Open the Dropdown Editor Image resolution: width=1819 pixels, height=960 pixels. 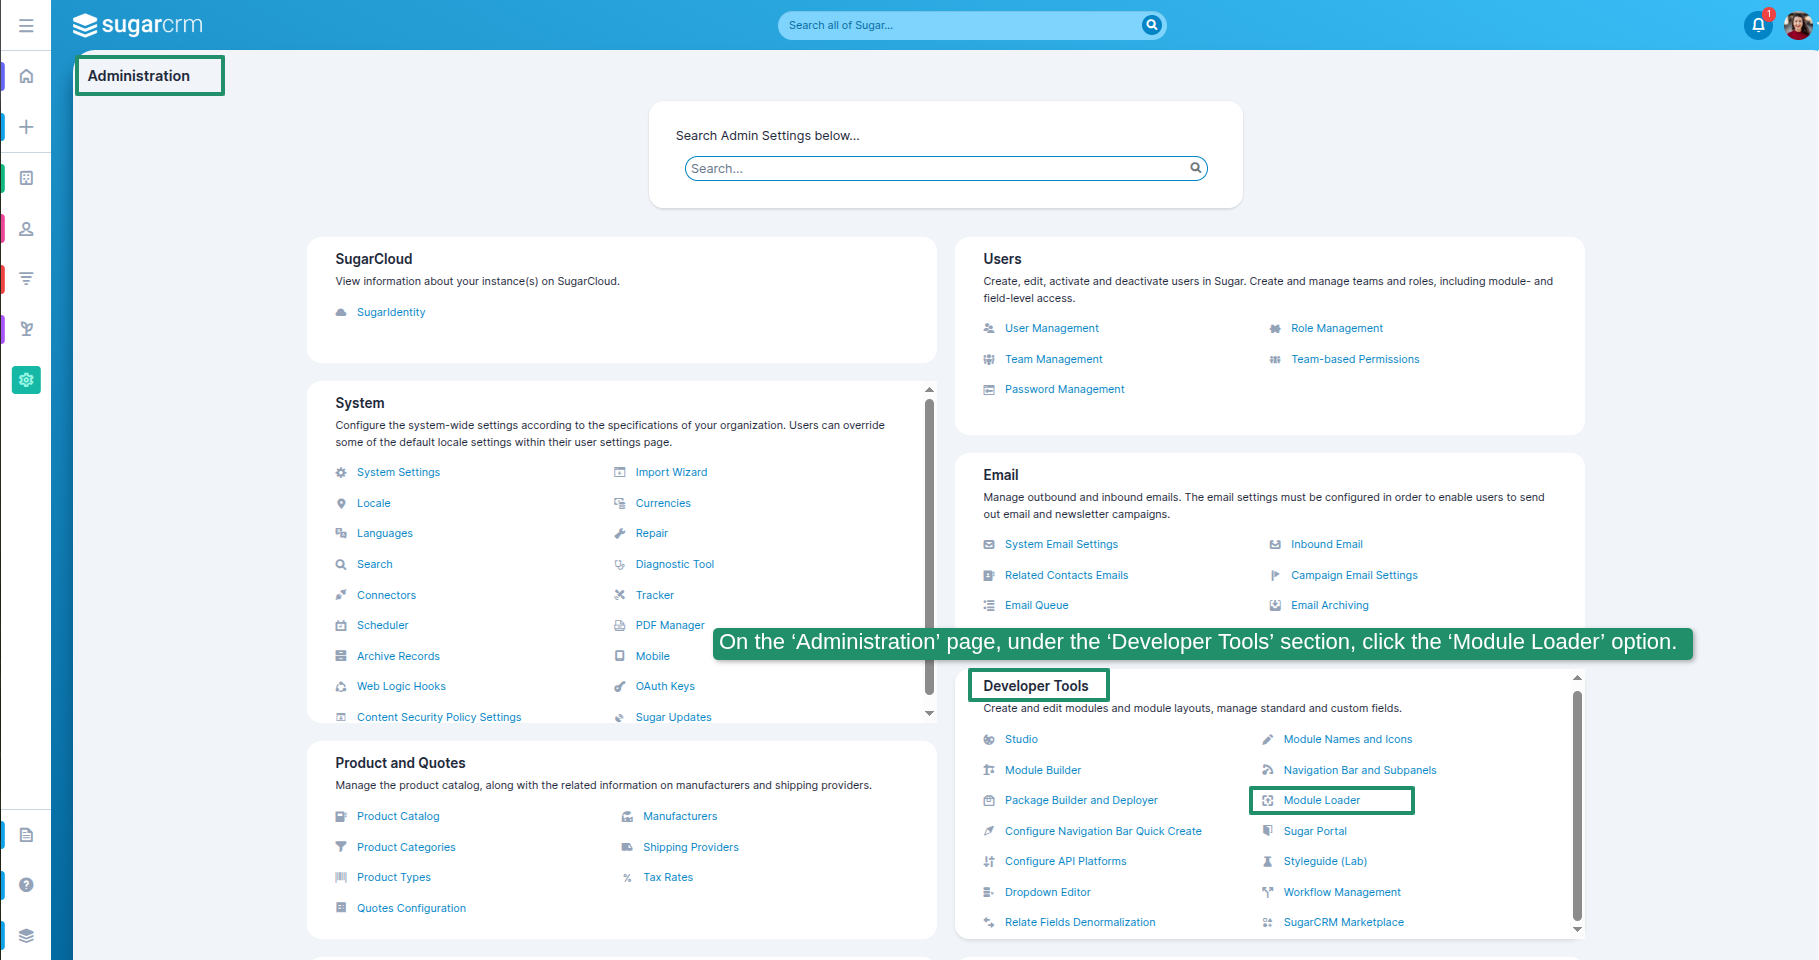[1047, 892]
